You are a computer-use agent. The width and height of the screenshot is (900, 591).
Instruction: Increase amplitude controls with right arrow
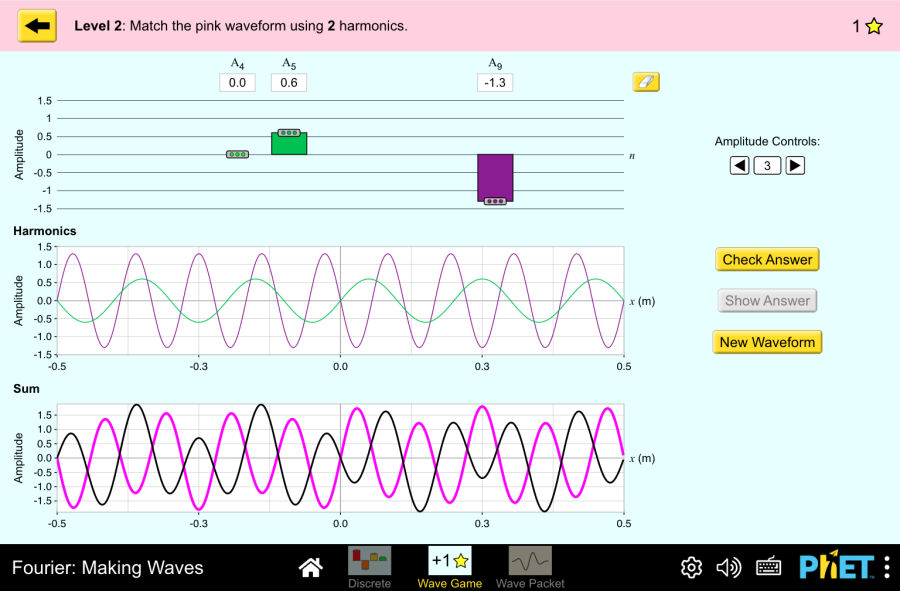click(x=794, y=165)
